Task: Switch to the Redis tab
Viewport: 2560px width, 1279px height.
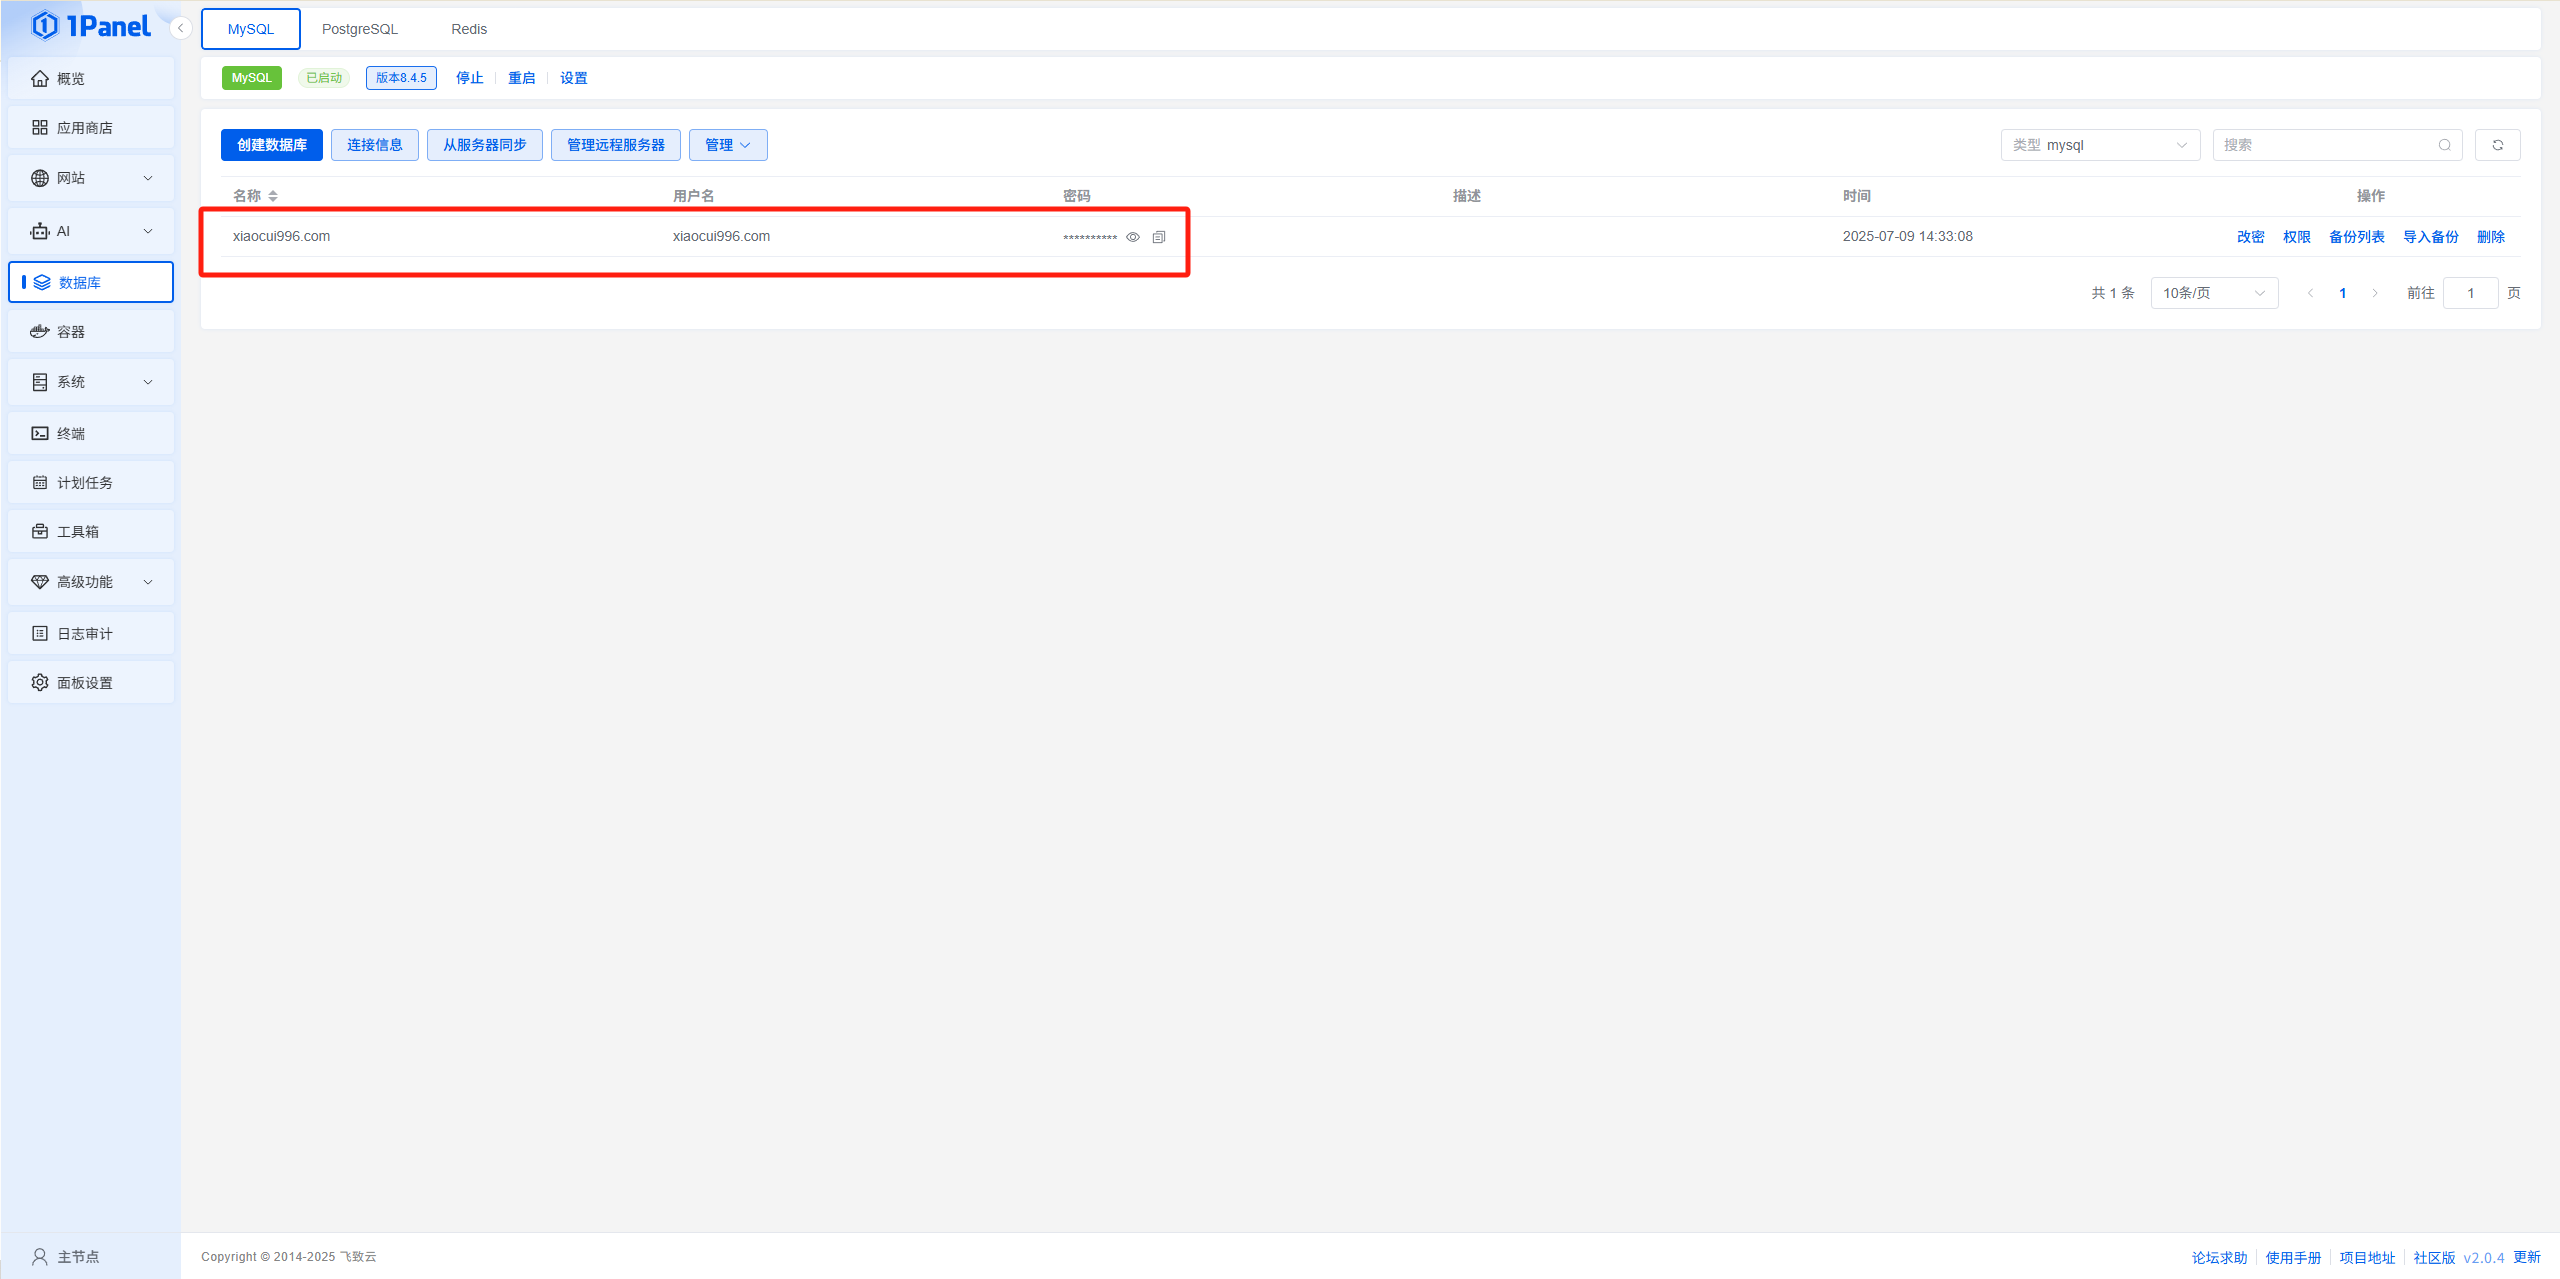Action: coord(468,29)
